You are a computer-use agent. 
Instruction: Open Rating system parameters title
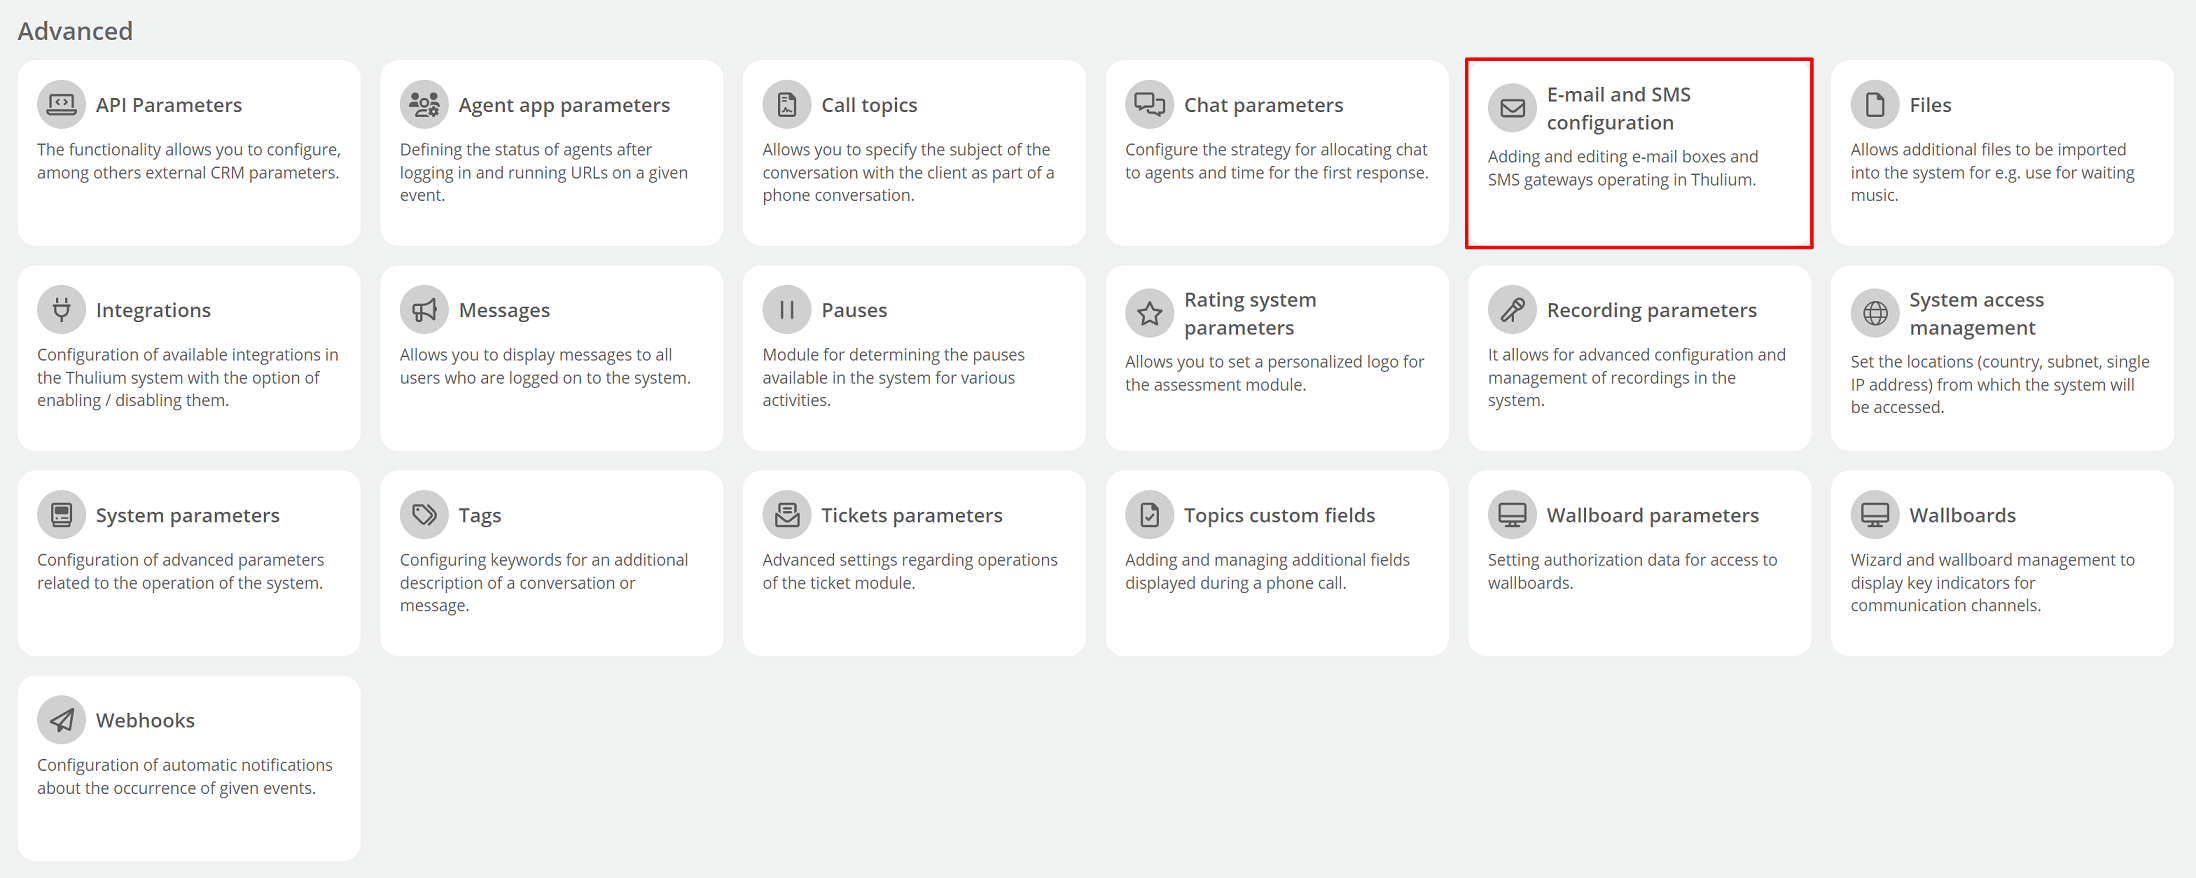click(1250, 313)
